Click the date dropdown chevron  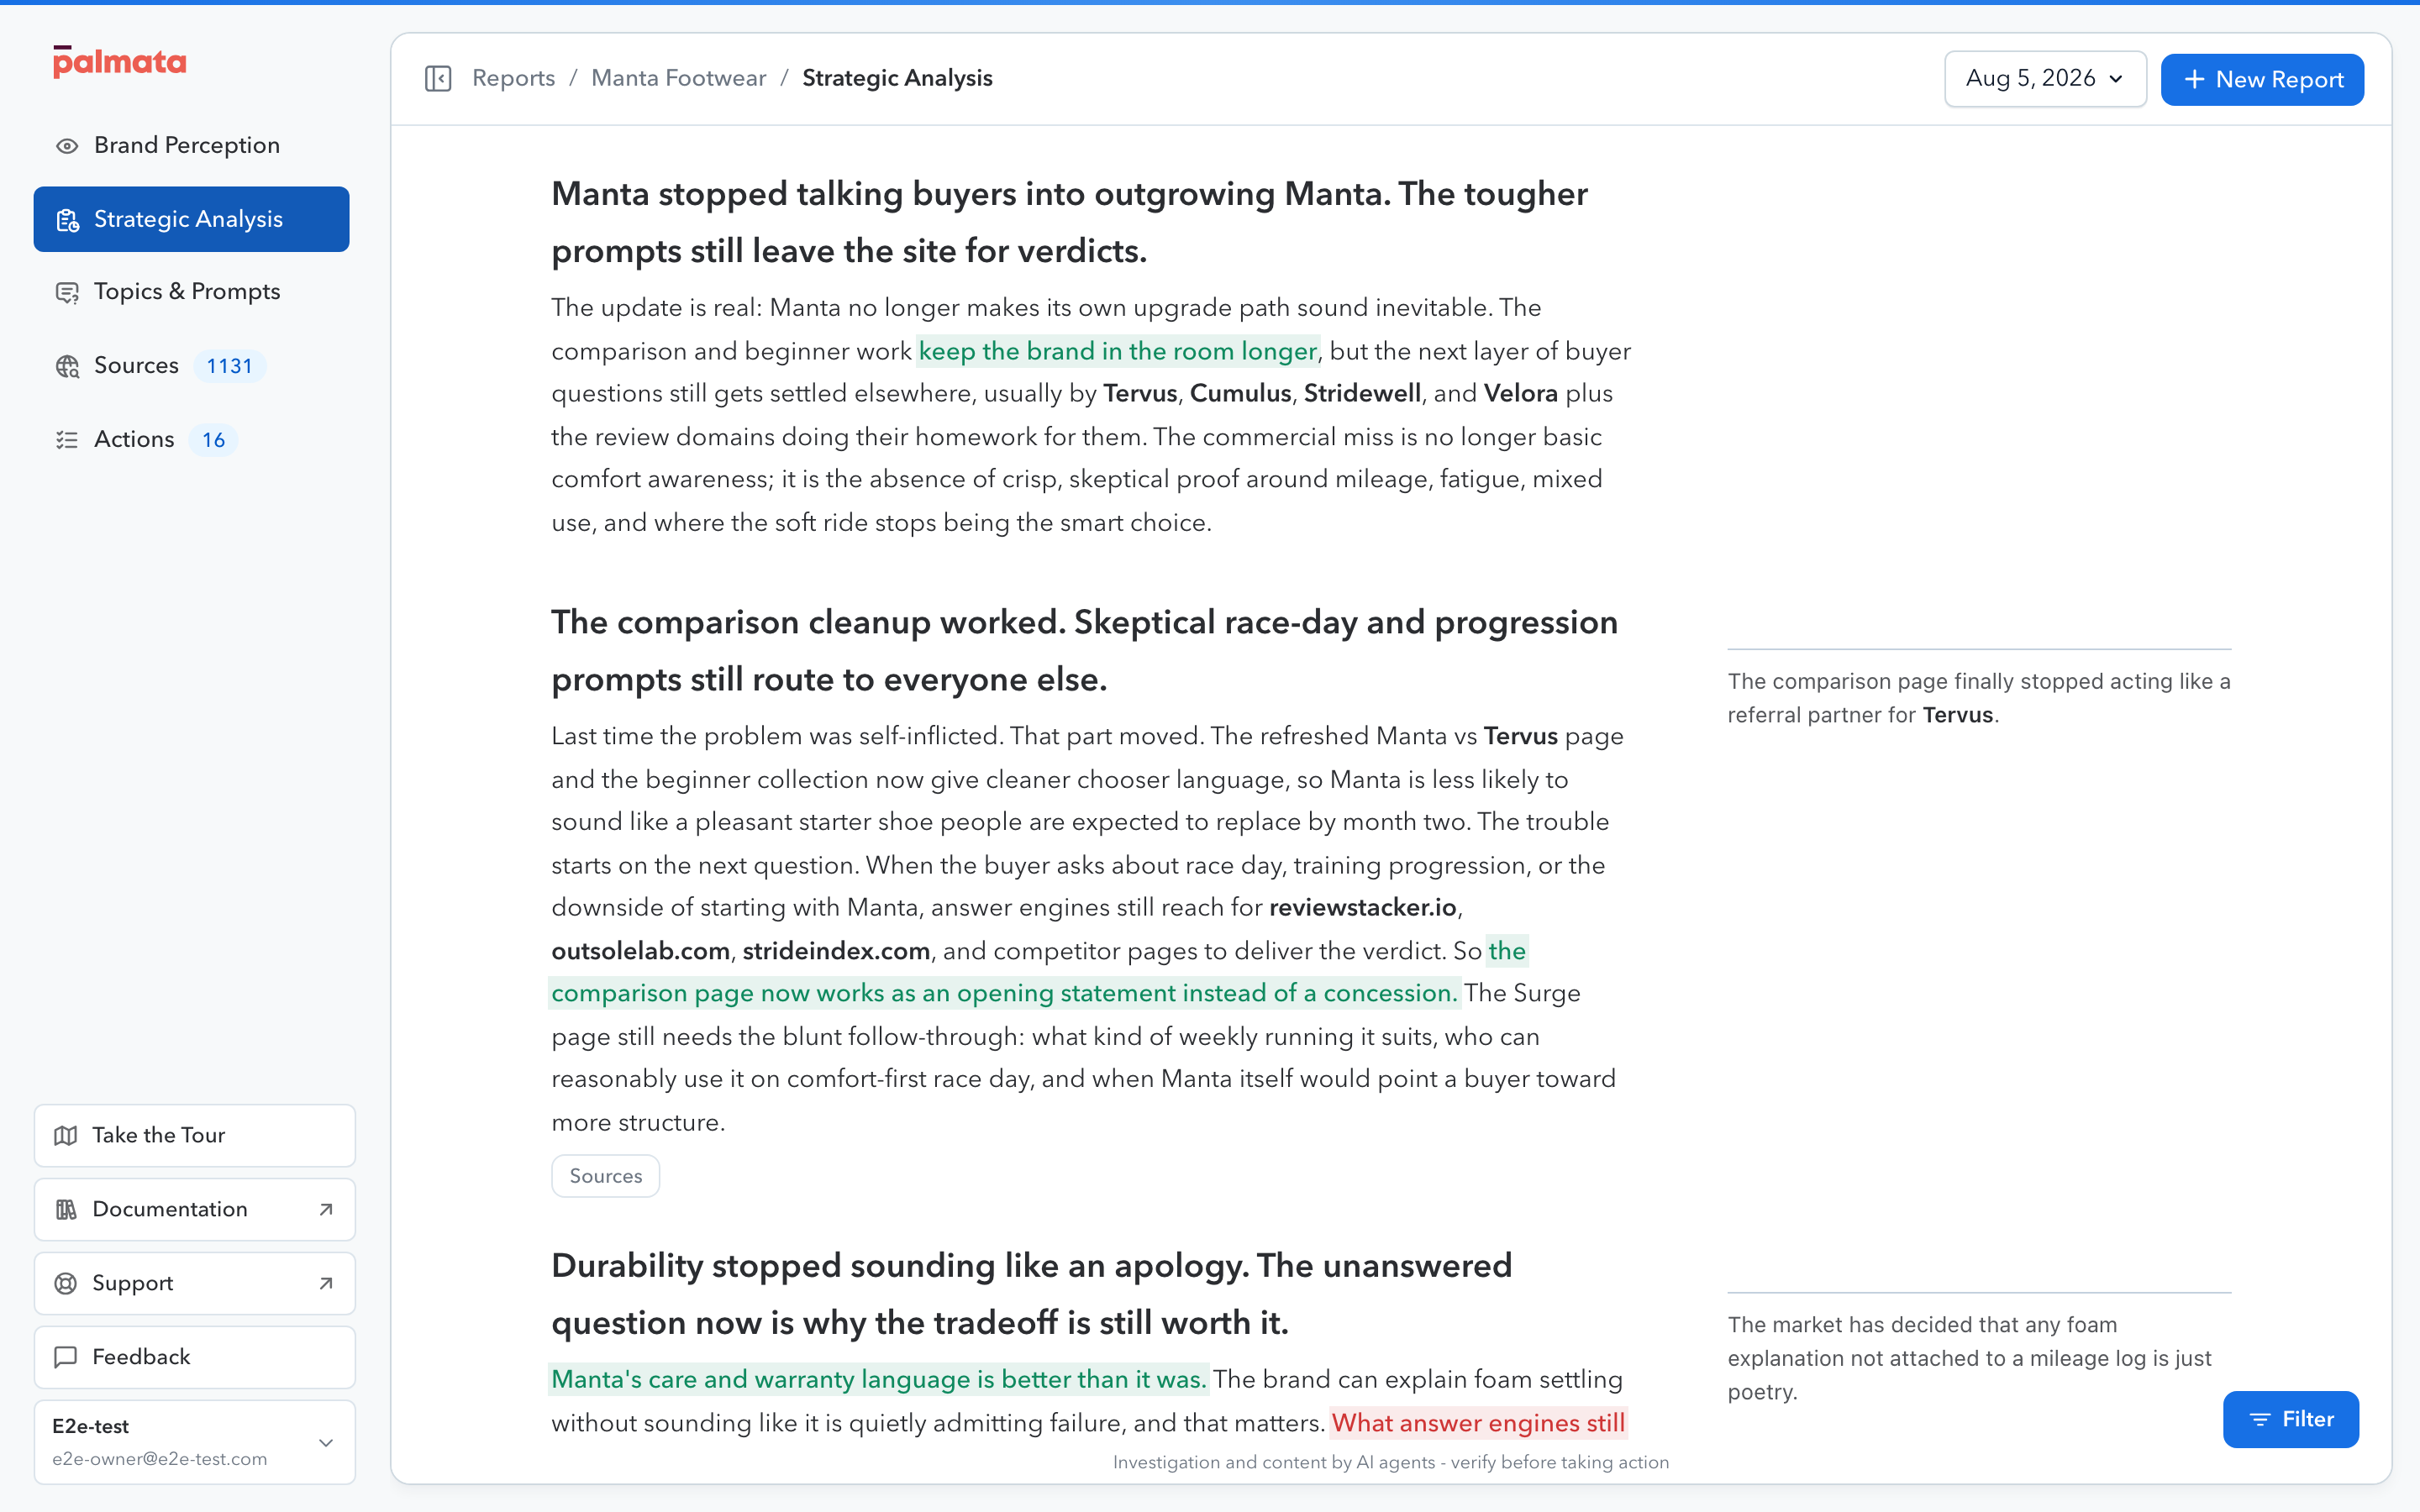2116,79
